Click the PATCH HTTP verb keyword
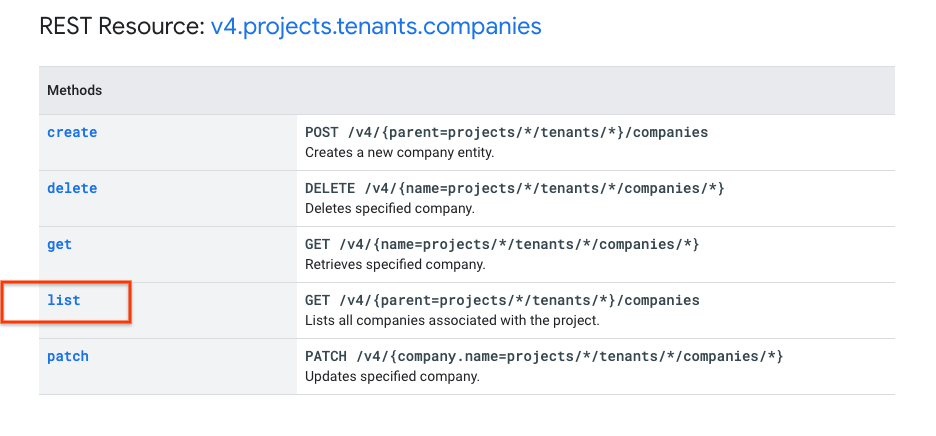This screenshot has height=436, width=936. point(326,356)
